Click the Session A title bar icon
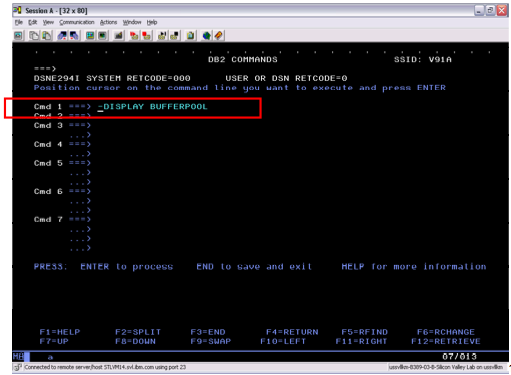 tap(17, 10)
